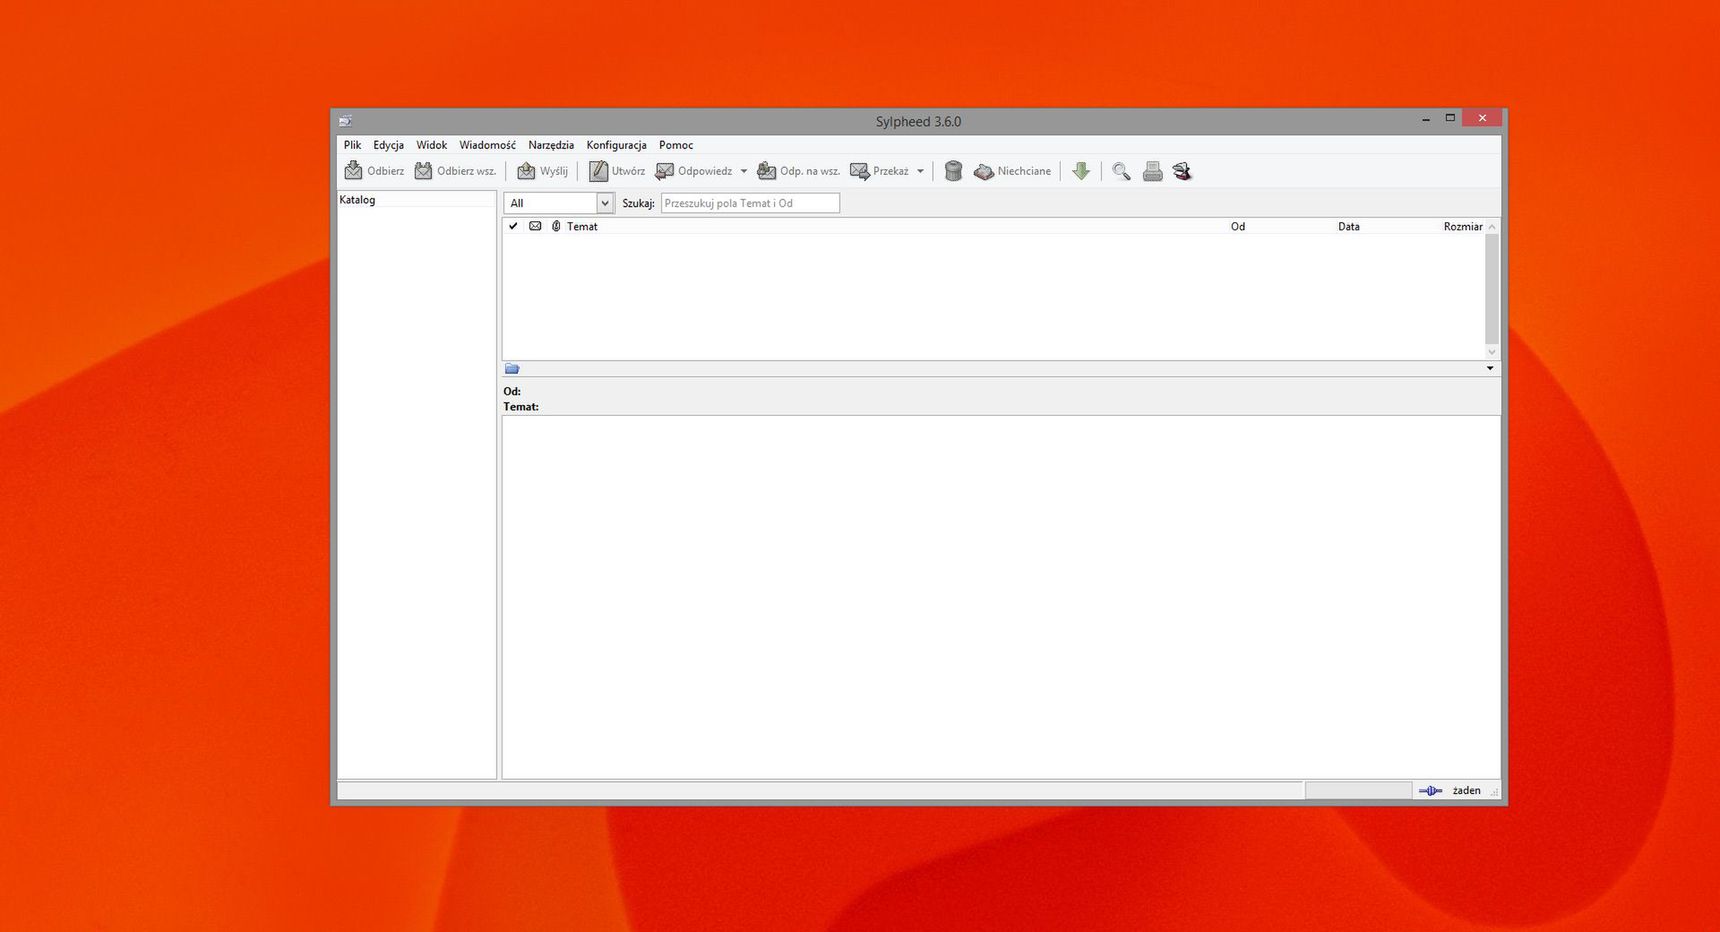Image resolution: width=1720 pixels, height=932 pixels.
Task: Open the All filter combo box
Action: (x=559, y=203)
